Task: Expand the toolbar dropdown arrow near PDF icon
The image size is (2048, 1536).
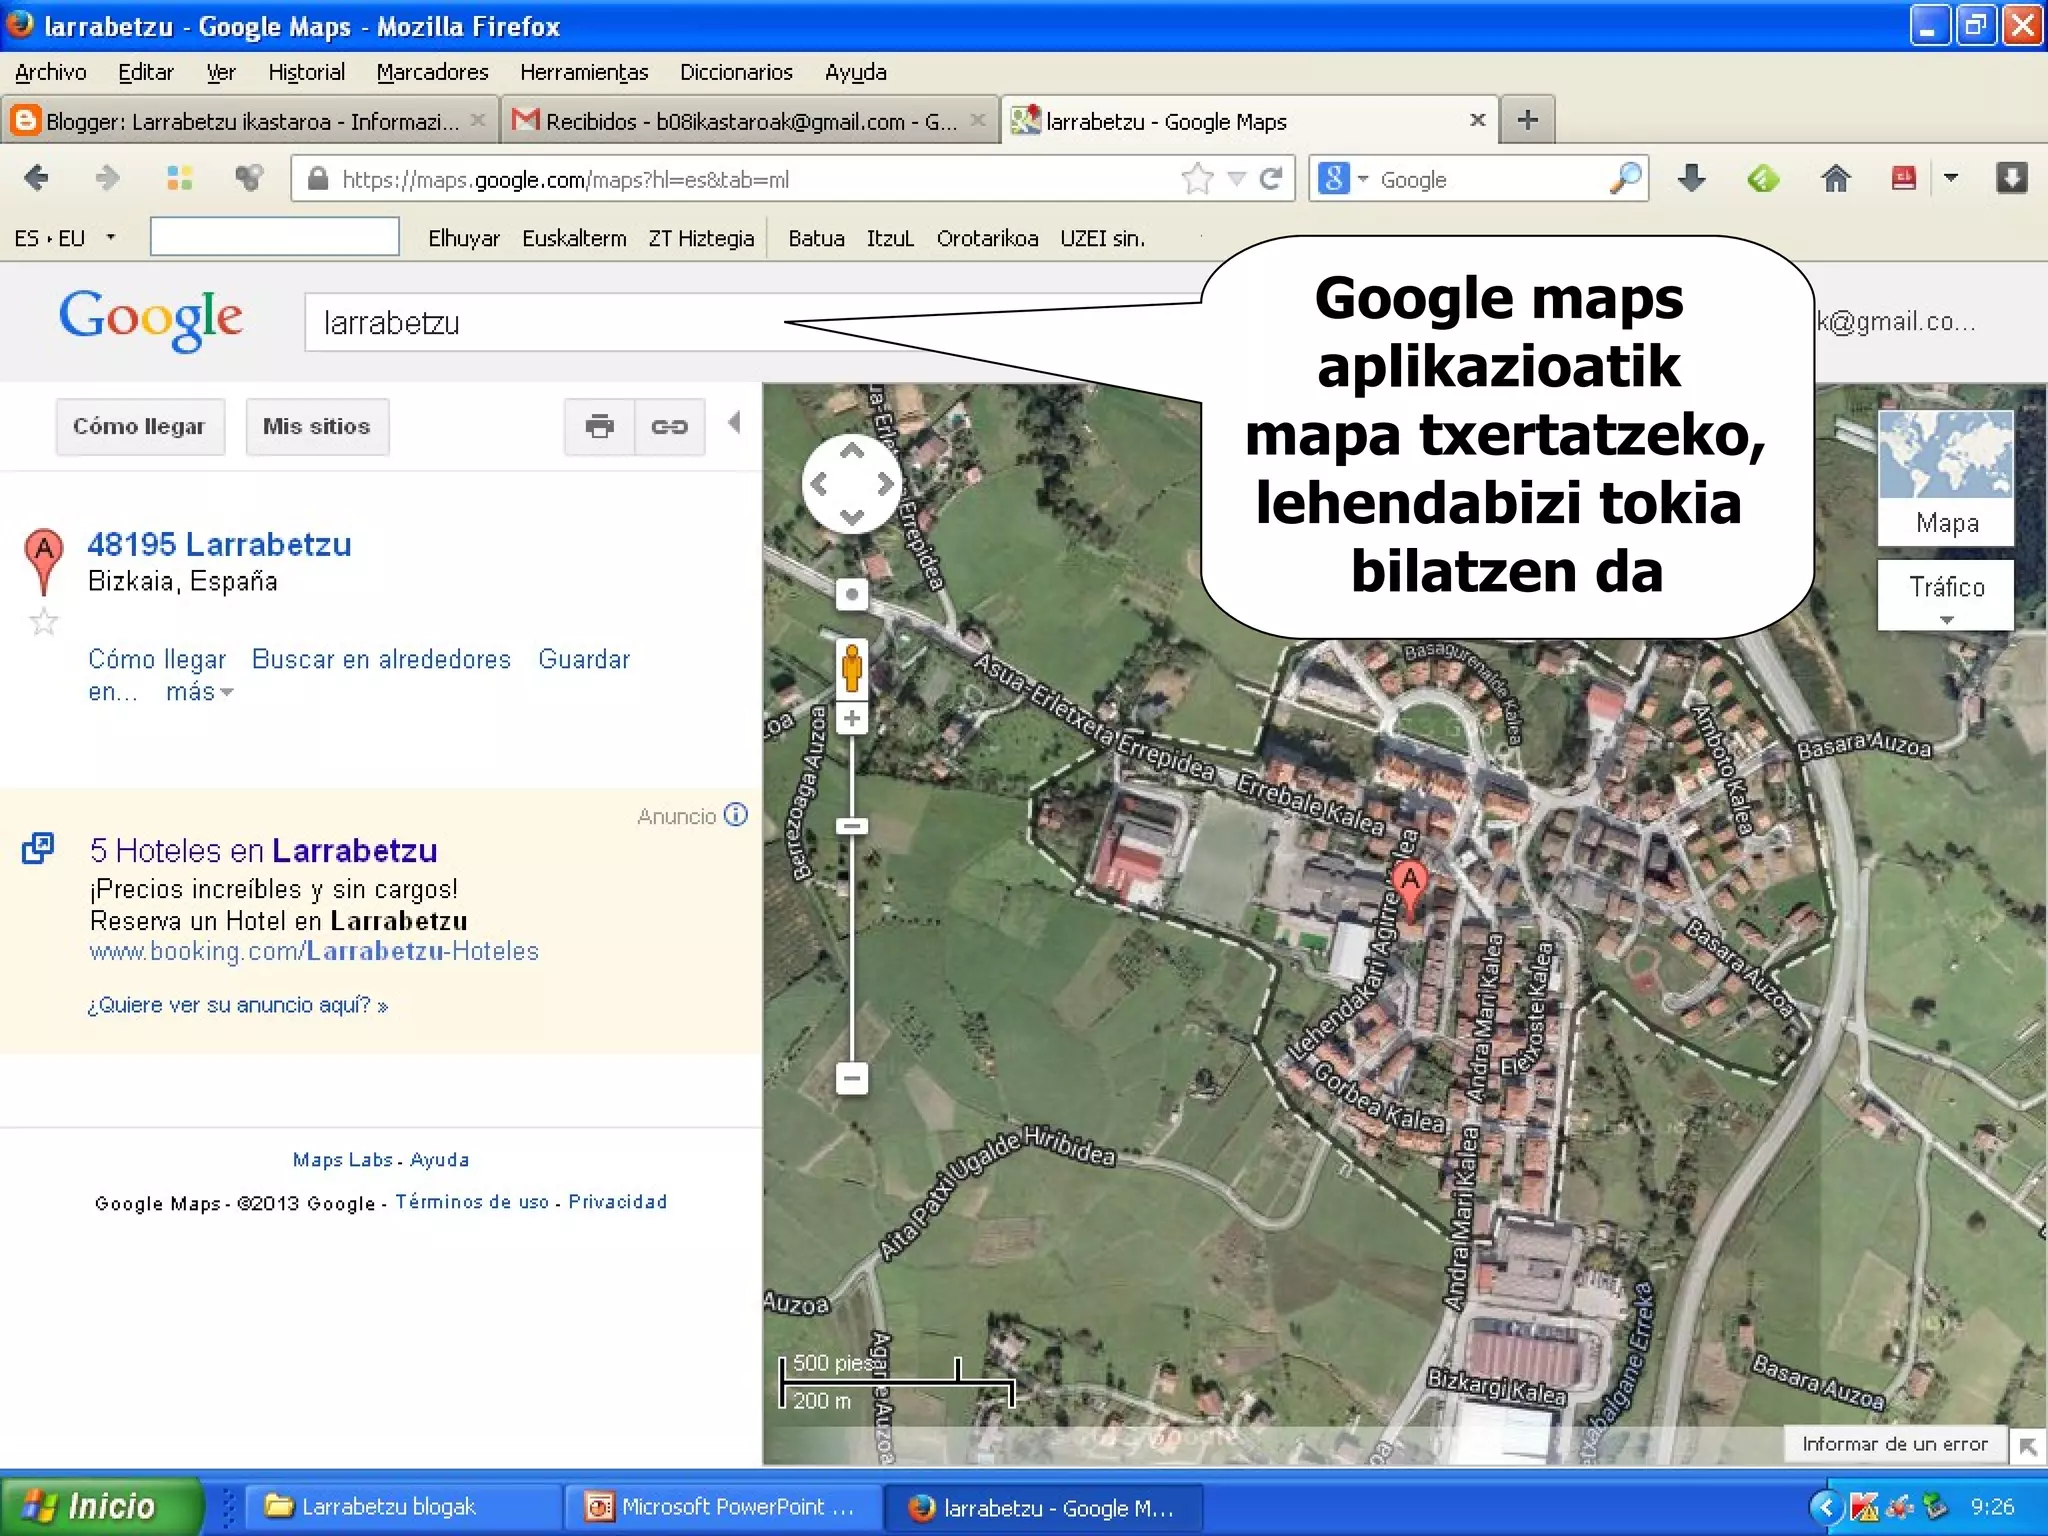Action: [1949, 178]
